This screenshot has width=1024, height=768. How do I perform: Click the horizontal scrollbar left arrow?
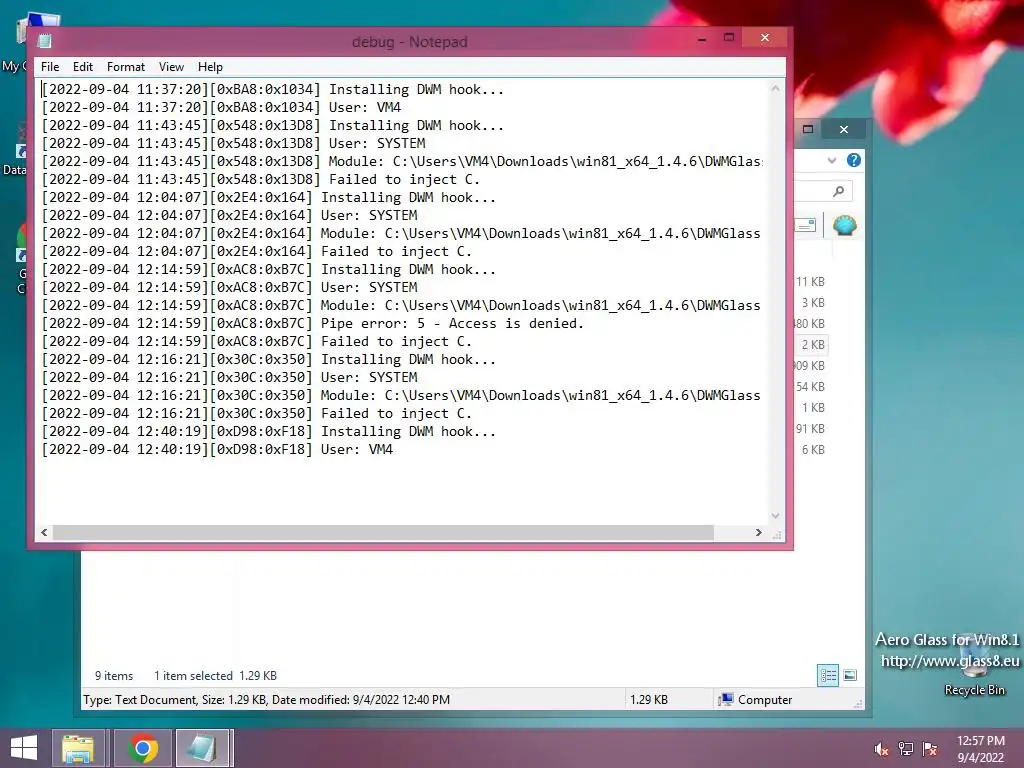[x=44, y=532]
